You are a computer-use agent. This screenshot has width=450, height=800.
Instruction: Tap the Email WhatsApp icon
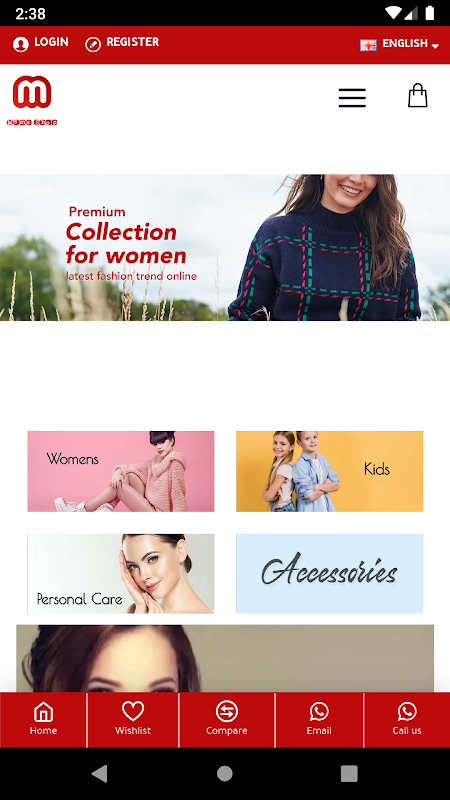point(319,711)
